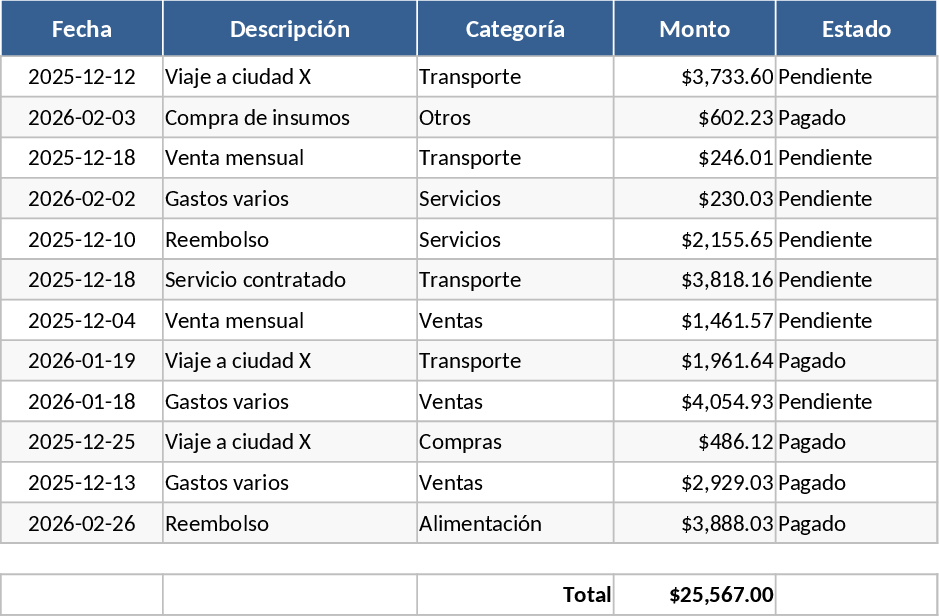The width and height of the screenshot is (939, 616).
Task: Select the date cell 2026-02-02
Action: [x=82, y=199]
